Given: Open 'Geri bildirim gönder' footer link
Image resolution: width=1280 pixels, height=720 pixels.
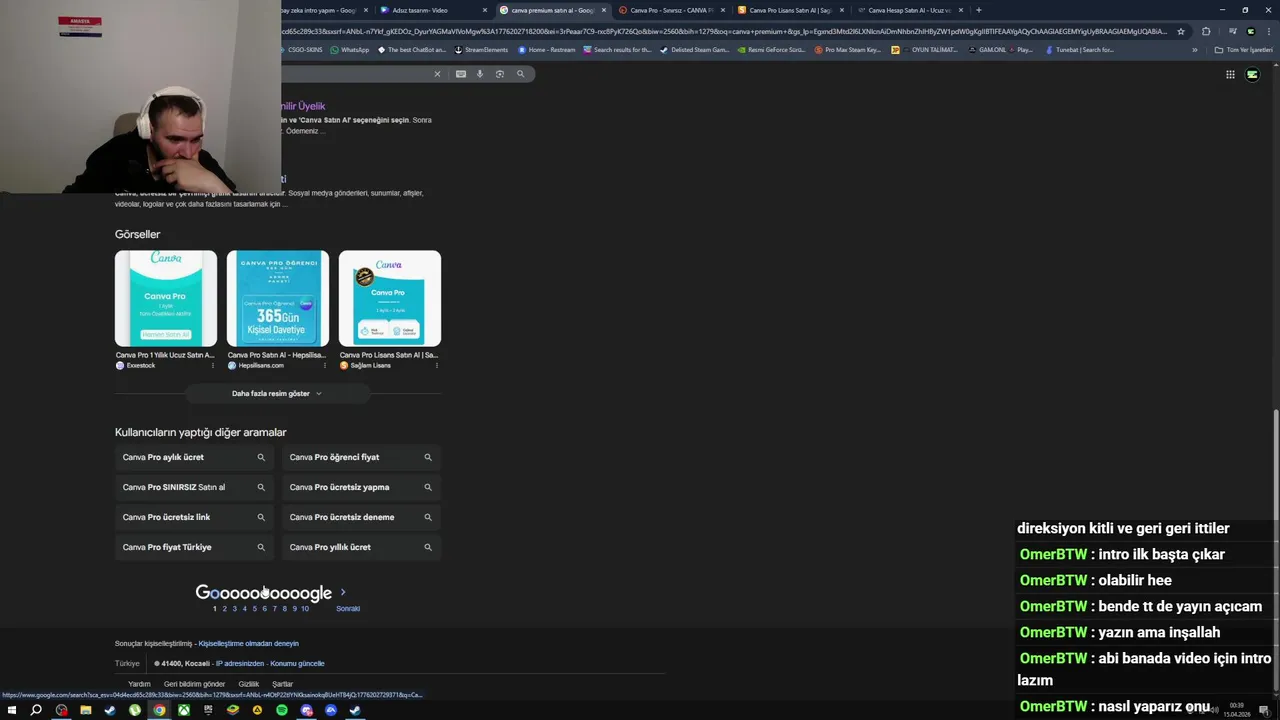Looking at the screenshot, I should pyautogui.click(x=194, y=685).
